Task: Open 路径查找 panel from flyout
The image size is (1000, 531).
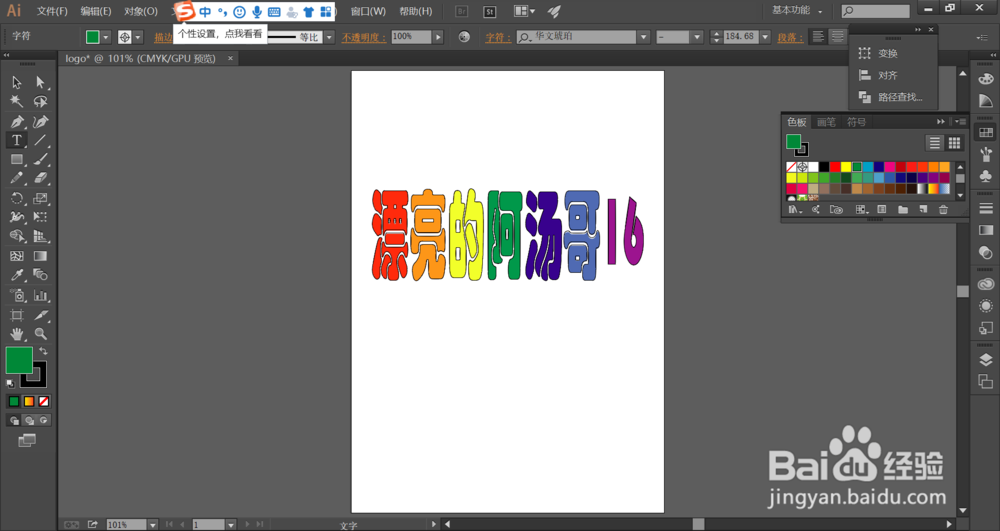Action: [892, 97]
